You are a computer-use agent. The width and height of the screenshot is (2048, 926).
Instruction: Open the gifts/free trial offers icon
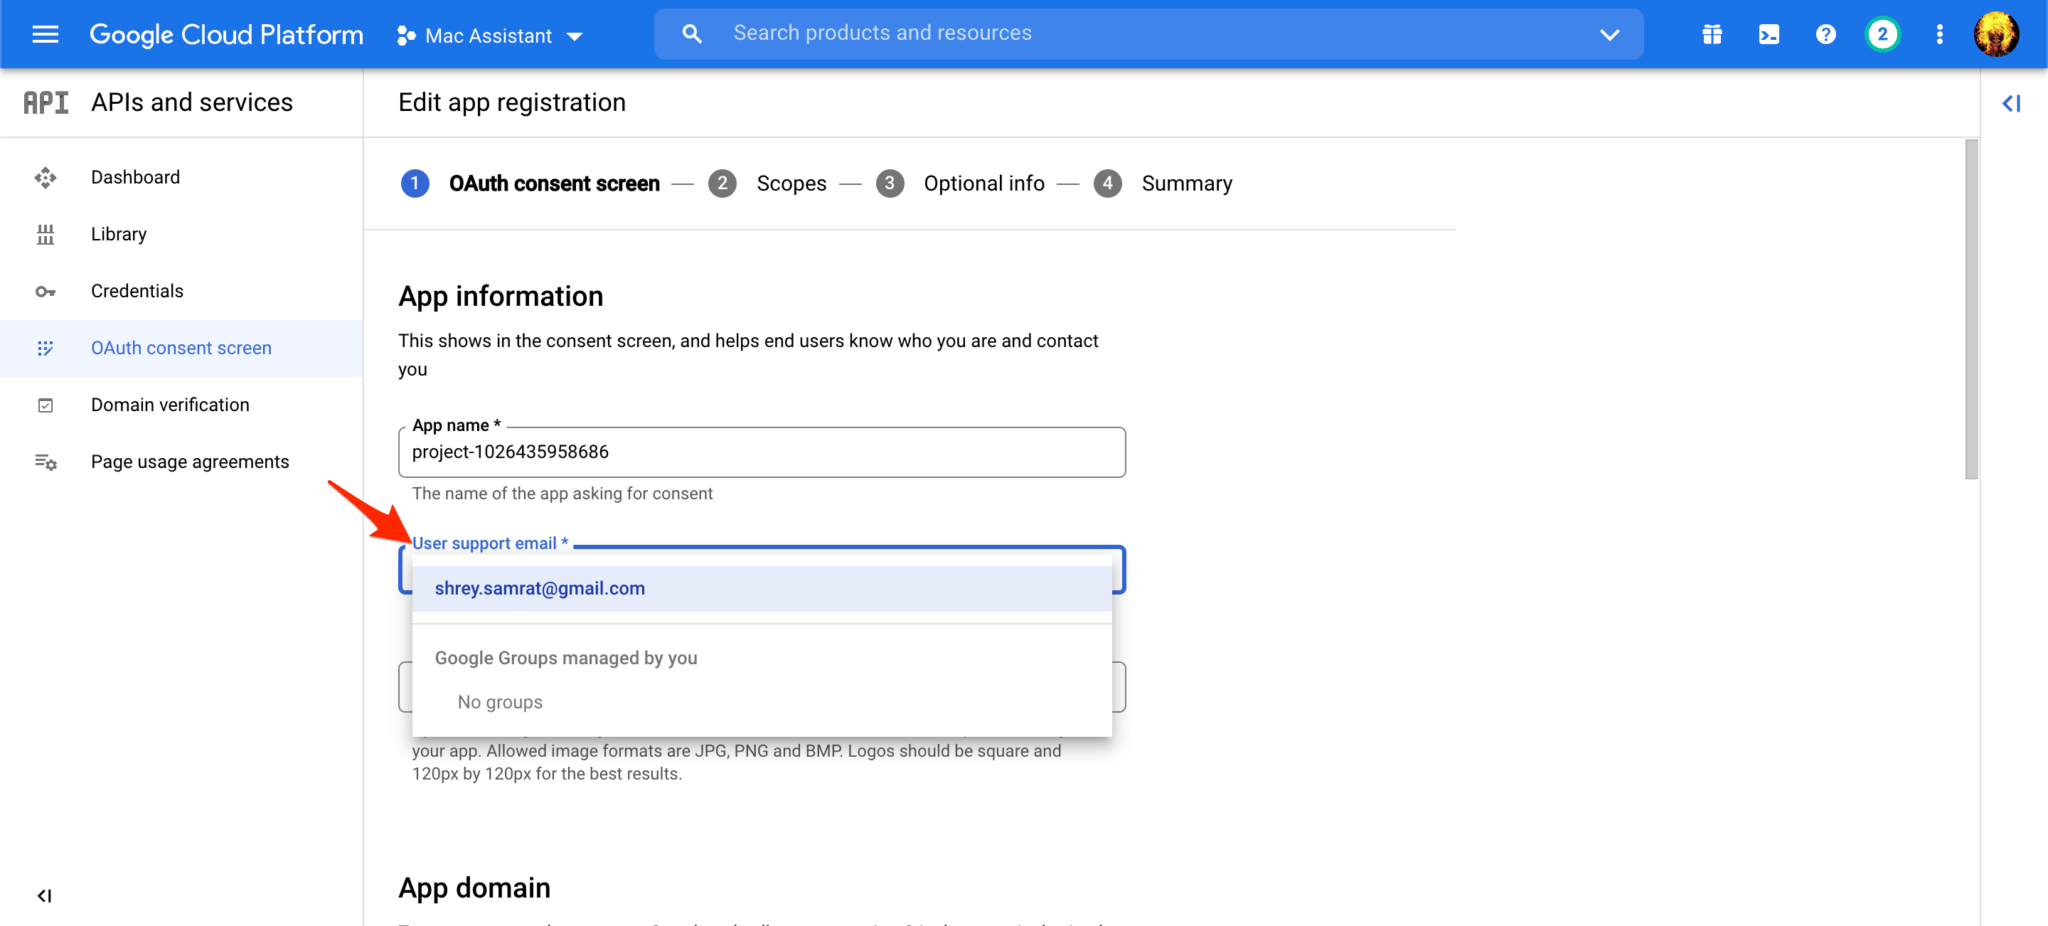[x=1711, y=33]
